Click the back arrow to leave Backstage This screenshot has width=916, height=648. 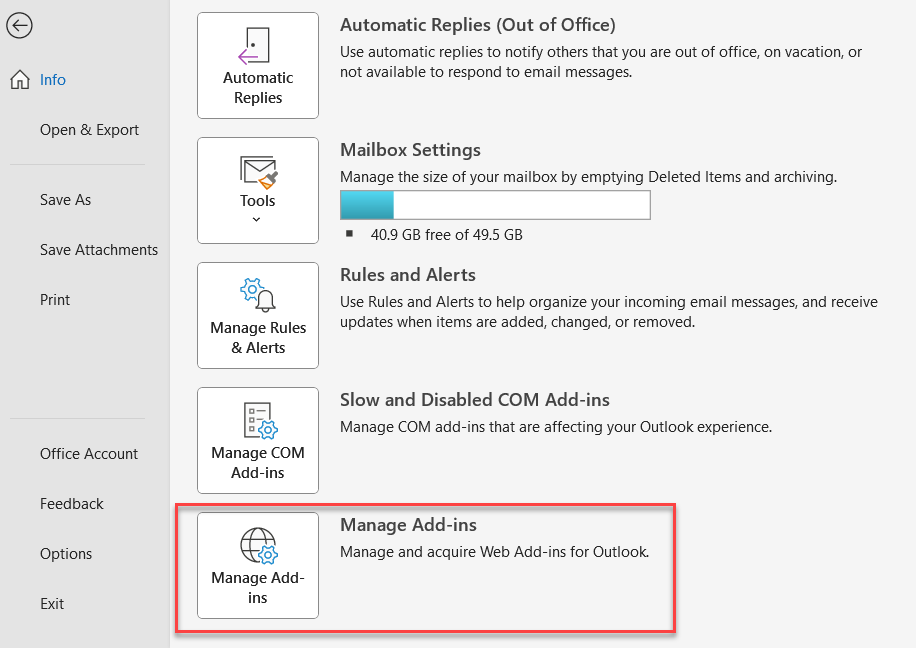19,26
